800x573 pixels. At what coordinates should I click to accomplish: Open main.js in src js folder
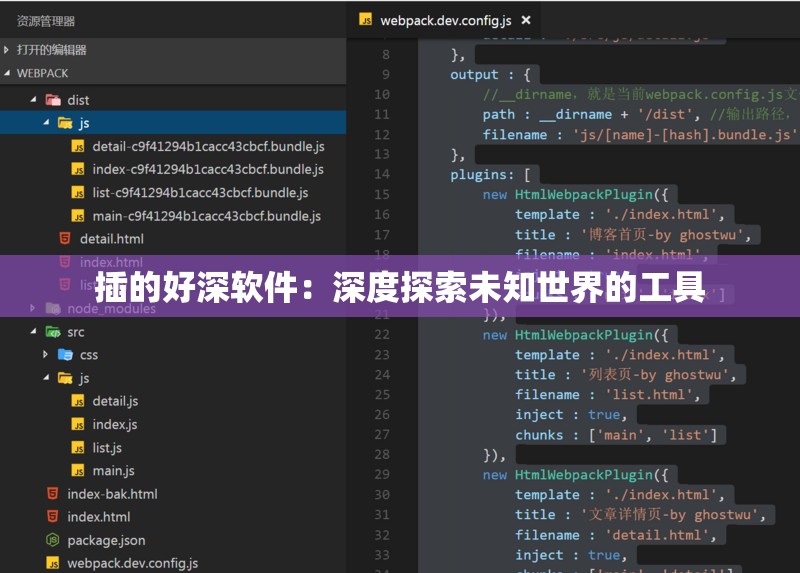(113, 471)
